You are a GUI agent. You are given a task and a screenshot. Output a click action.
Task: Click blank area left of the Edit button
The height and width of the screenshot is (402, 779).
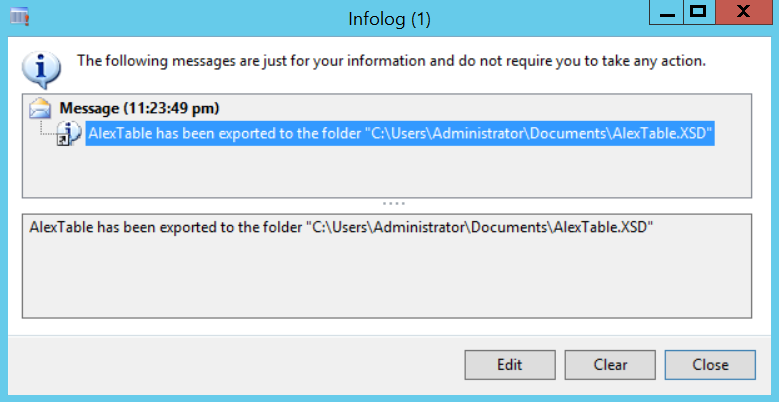[240, 365]
